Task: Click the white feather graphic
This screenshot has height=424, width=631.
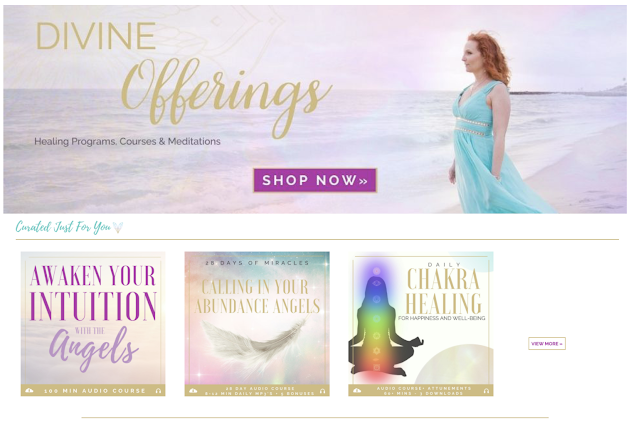Action: click(255, 342)
